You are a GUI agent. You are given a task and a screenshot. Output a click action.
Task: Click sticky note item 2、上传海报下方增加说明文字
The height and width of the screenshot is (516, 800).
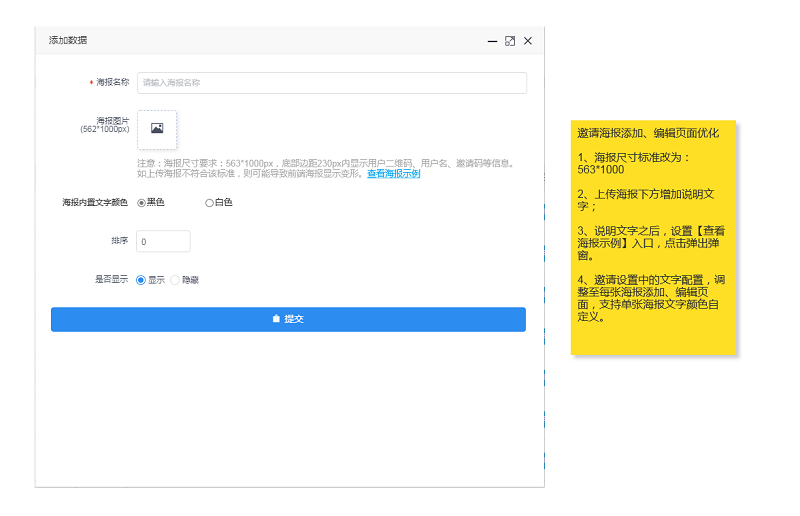(646, 200)
